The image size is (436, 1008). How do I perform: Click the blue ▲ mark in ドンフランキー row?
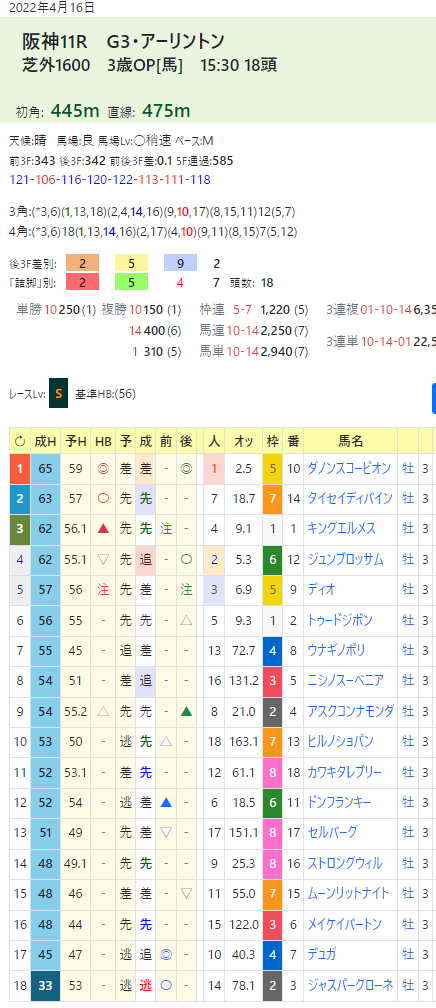point(166,802)
